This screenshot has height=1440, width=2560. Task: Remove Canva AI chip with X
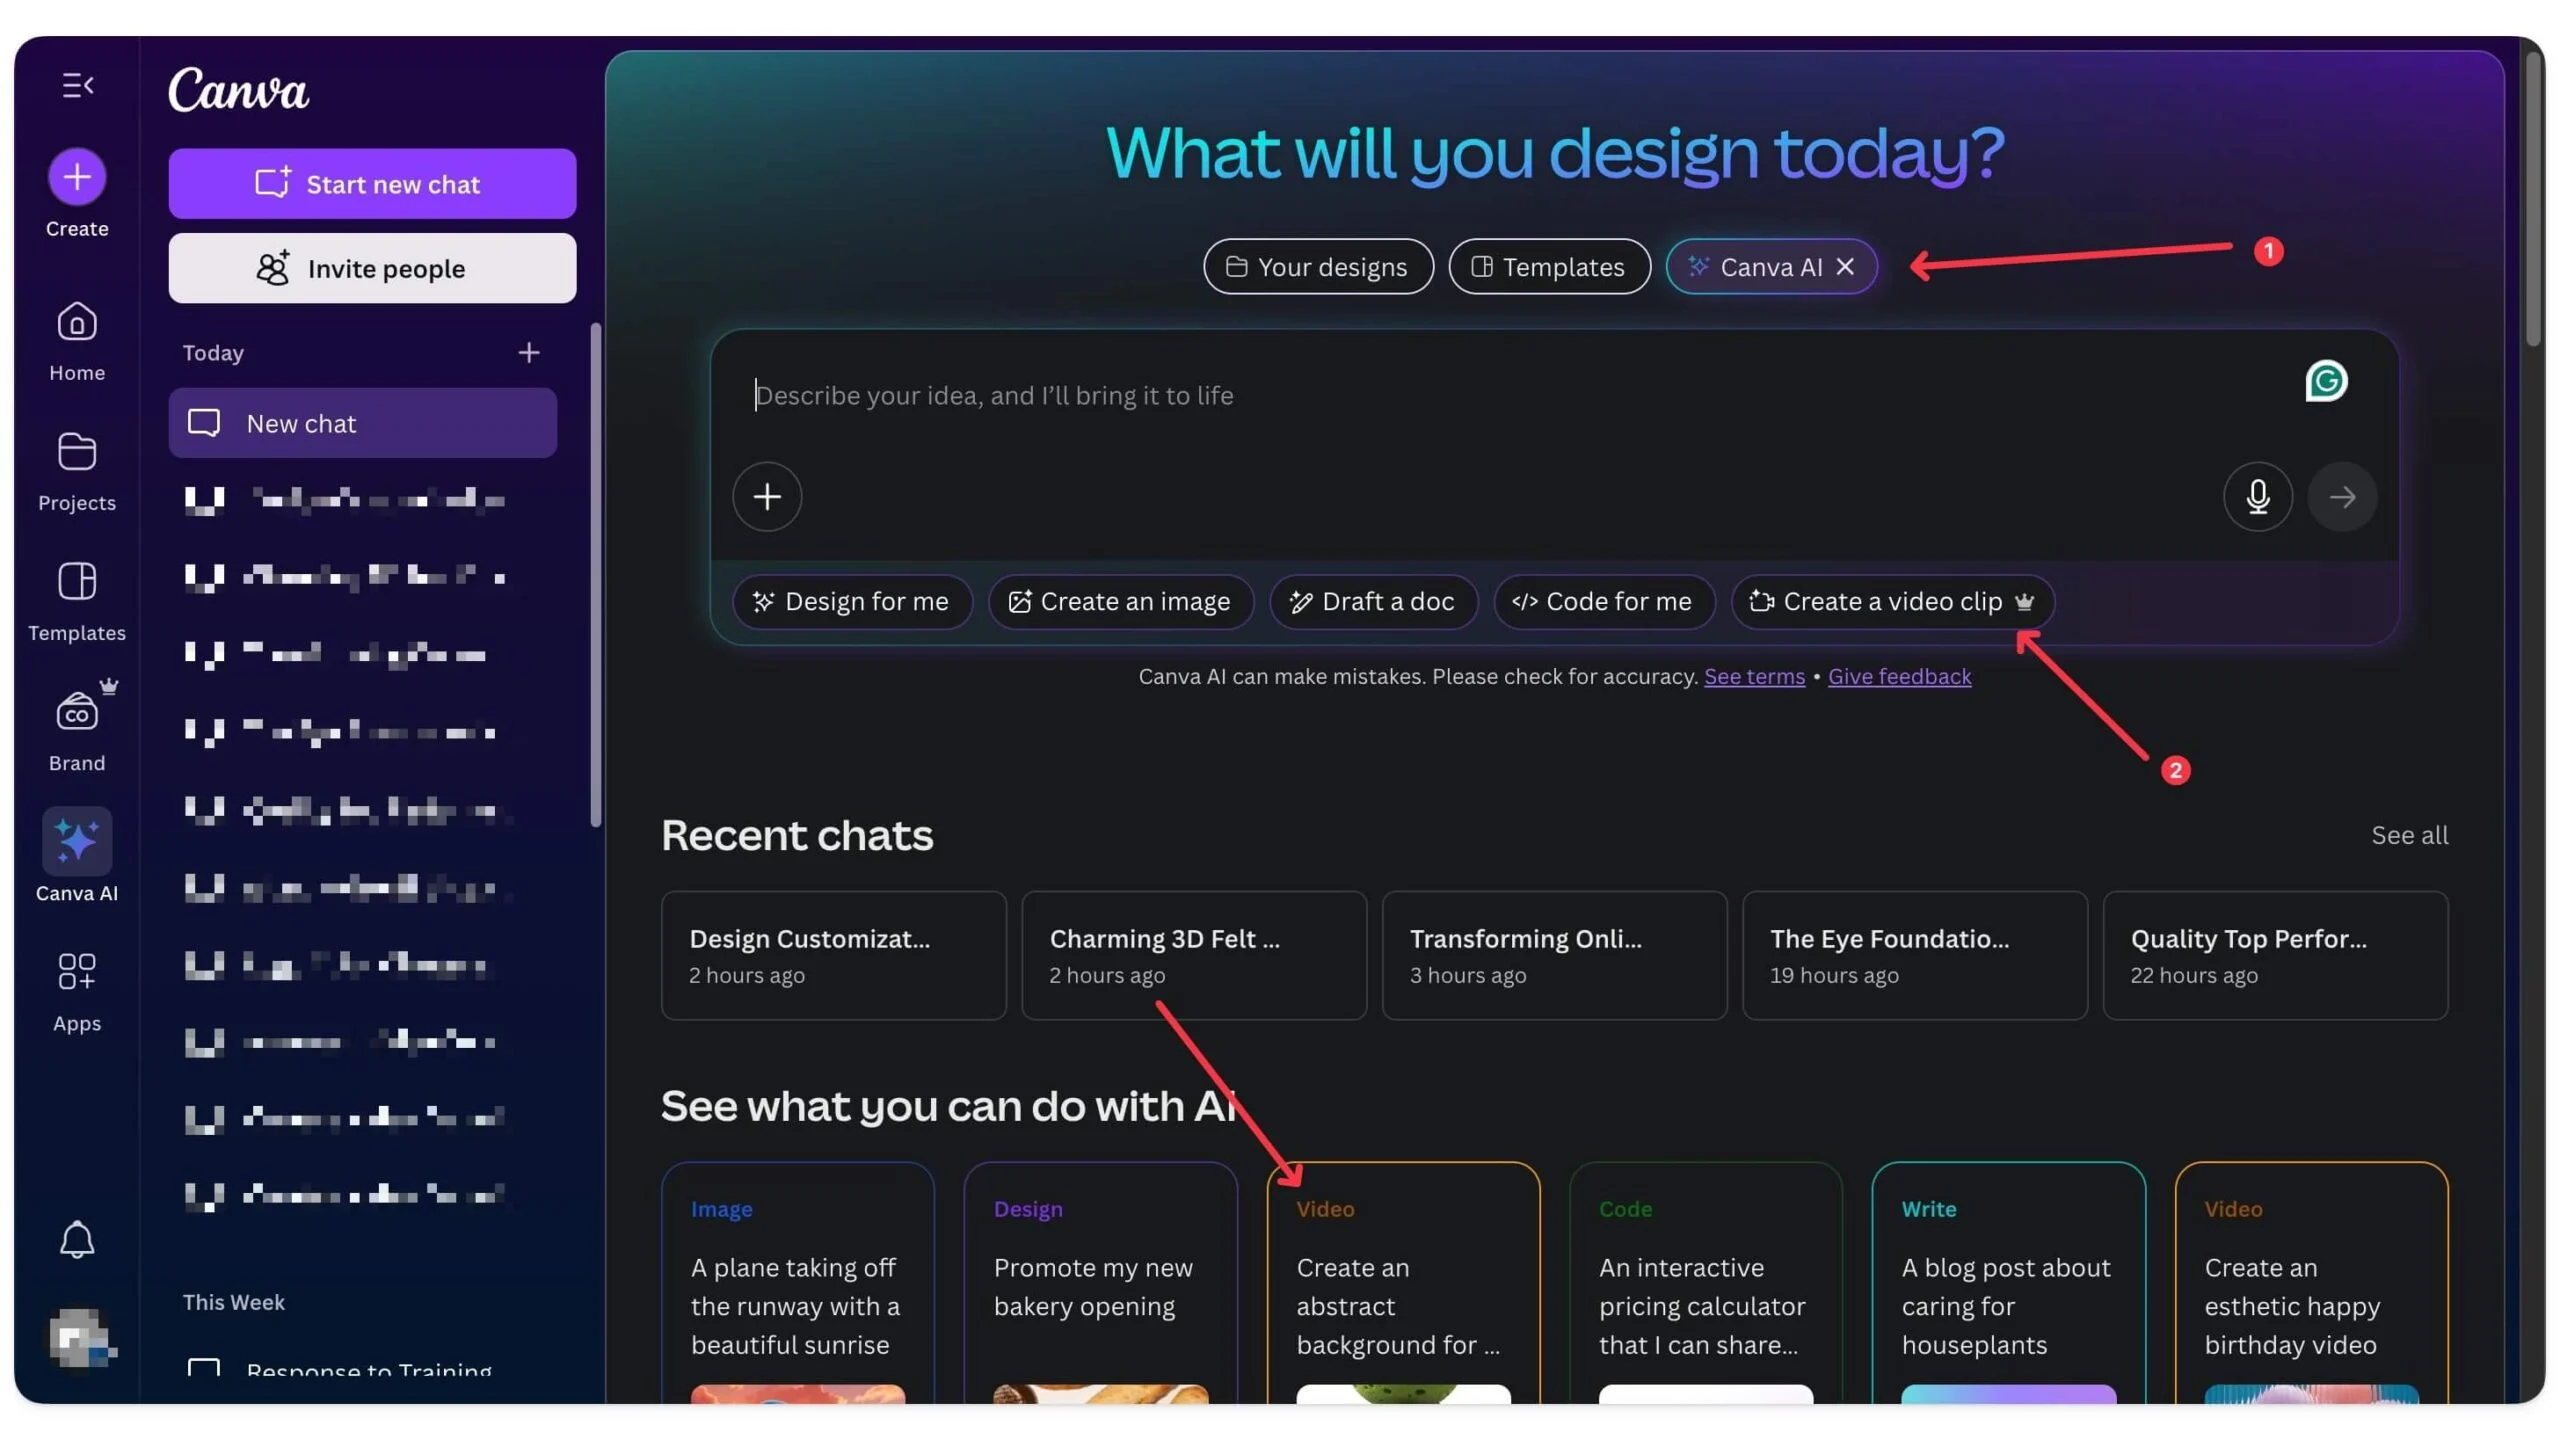click(x=1845, y=267)
